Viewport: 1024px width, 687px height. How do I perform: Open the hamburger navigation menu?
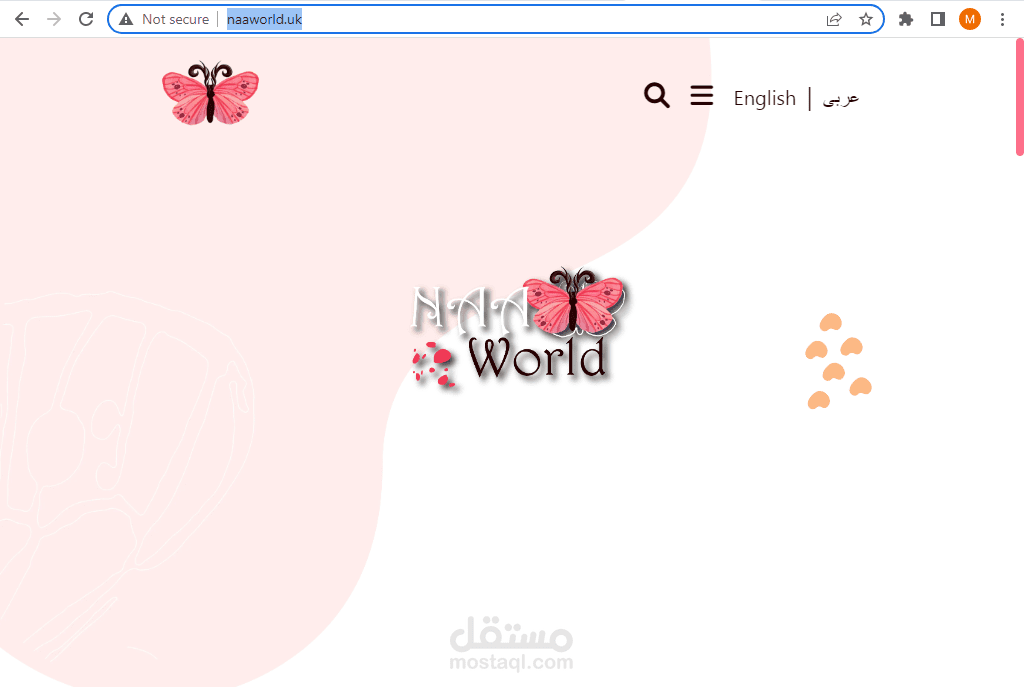(701, 95)
